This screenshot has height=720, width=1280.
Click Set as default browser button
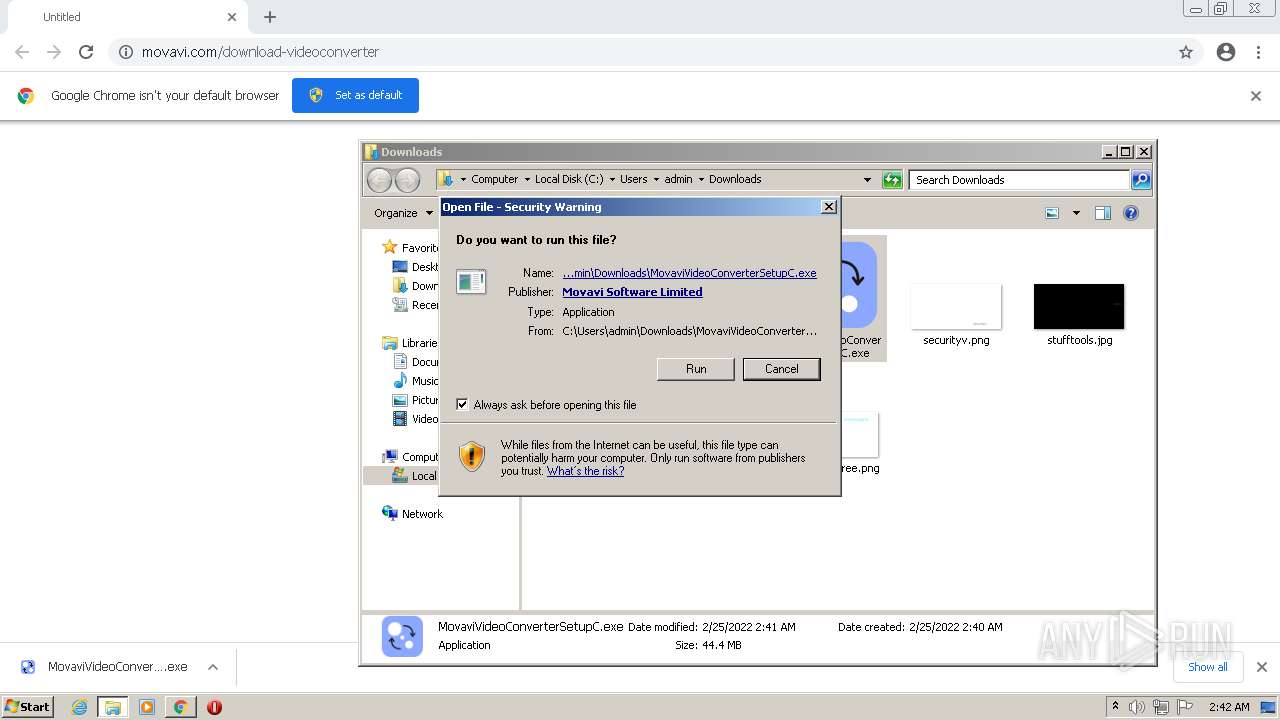click(x=355, y=95)
